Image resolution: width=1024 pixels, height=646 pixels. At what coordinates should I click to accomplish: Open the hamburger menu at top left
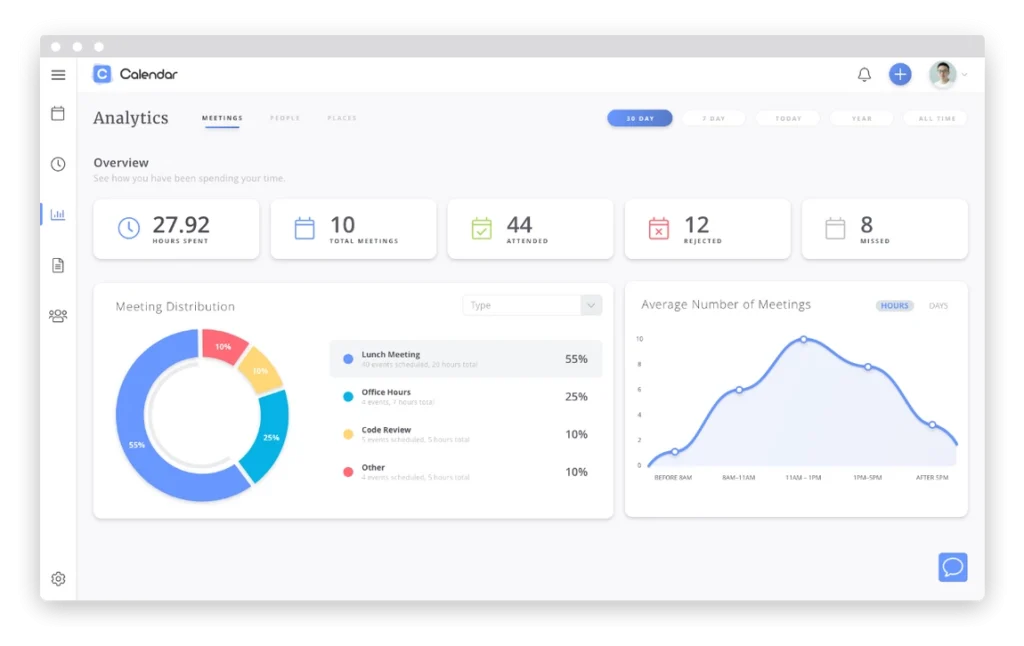pyautogui.click(x=58, y=74)
